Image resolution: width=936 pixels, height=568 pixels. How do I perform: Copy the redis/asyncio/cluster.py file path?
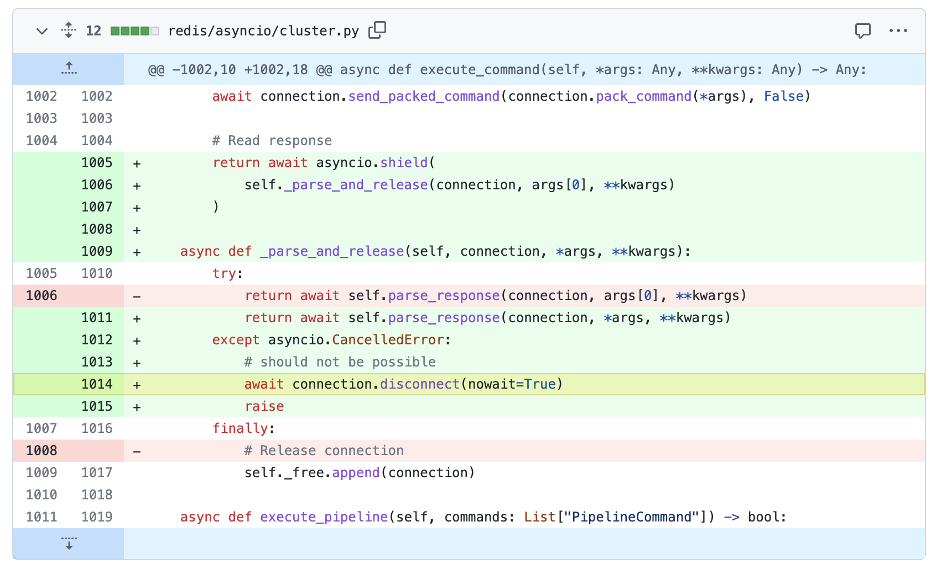(377, 31)
